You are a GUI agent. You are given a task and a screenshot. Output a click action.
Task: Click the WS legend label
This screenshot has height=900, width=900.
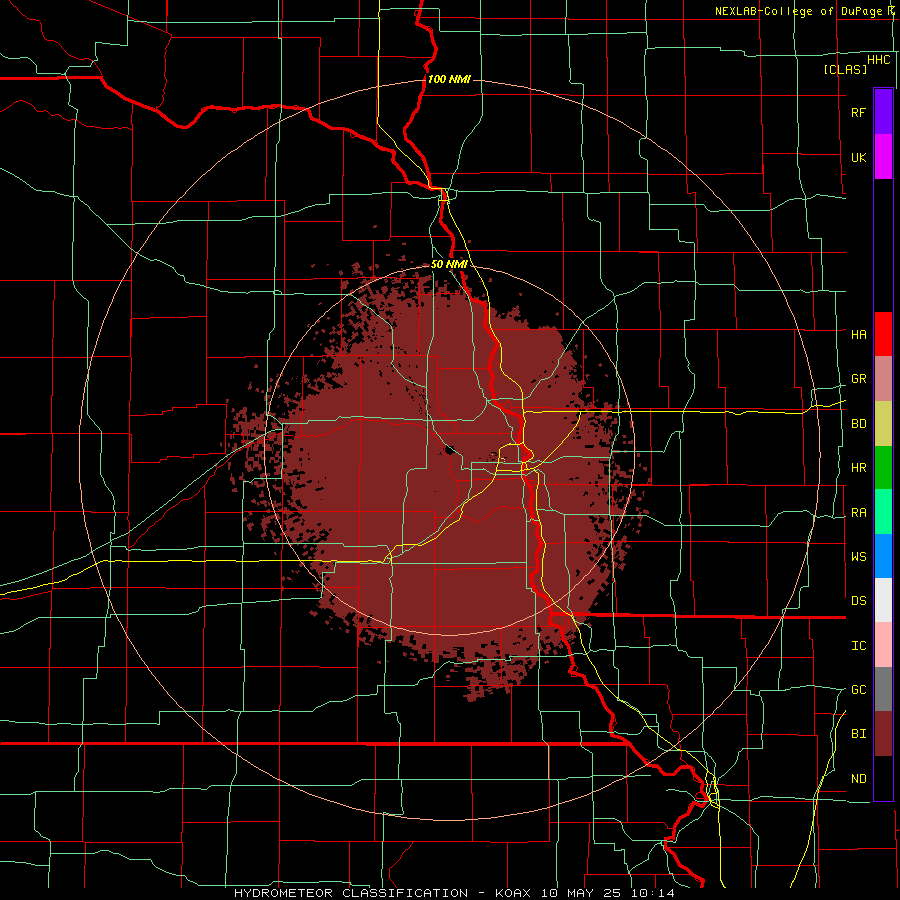tap(858, 557)
